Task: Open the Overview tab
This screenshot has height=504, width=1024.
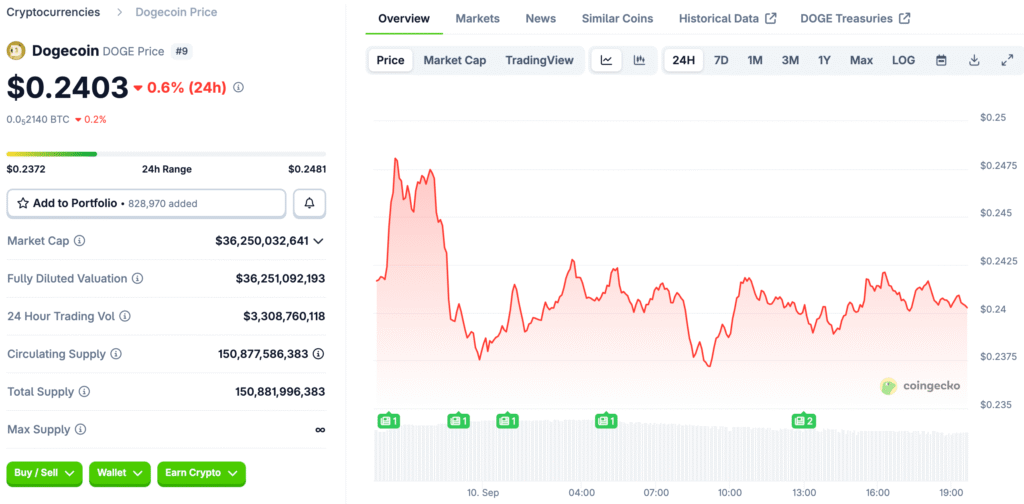Action: (x=404, y=18)
